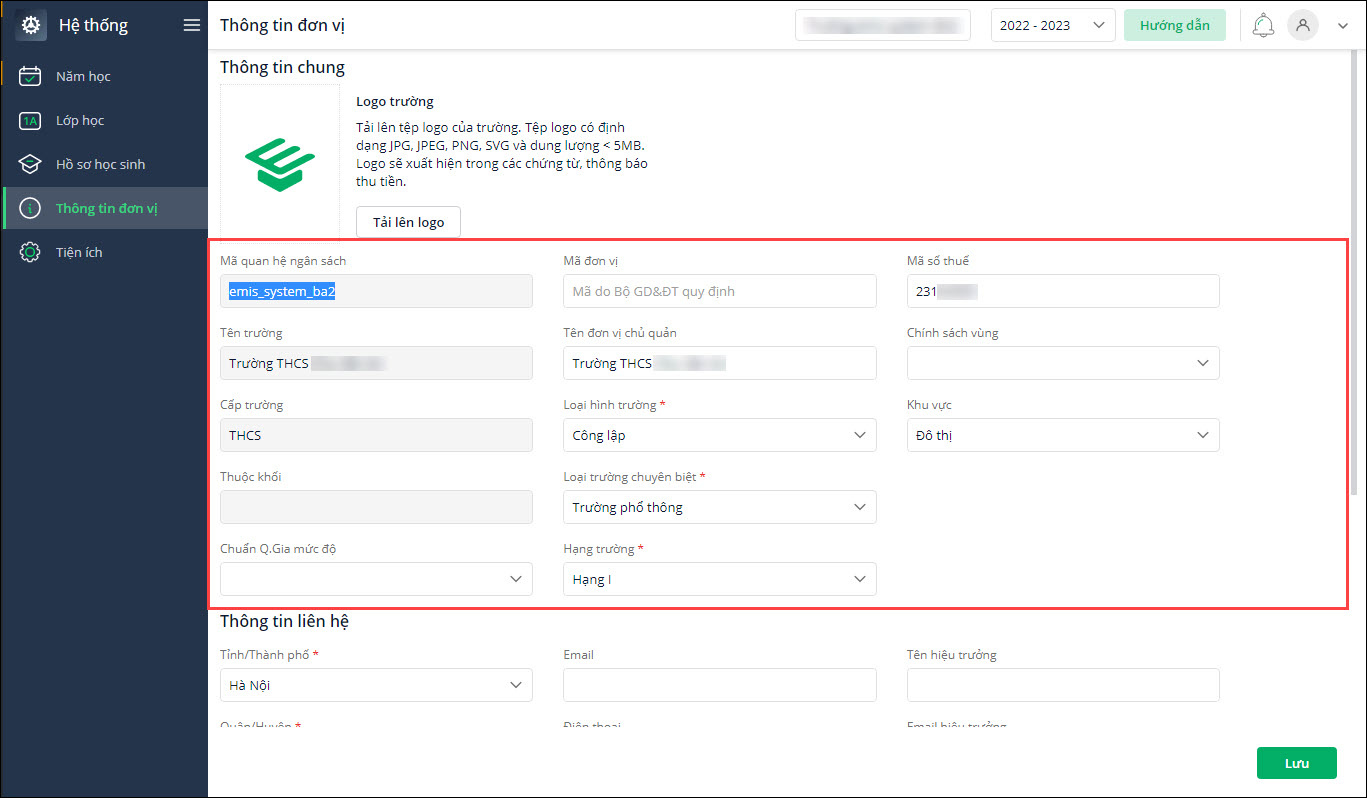
Task: Click the Tên đơn vị chủ quản field
Action: pyautogui.click(x=720, y=363)
